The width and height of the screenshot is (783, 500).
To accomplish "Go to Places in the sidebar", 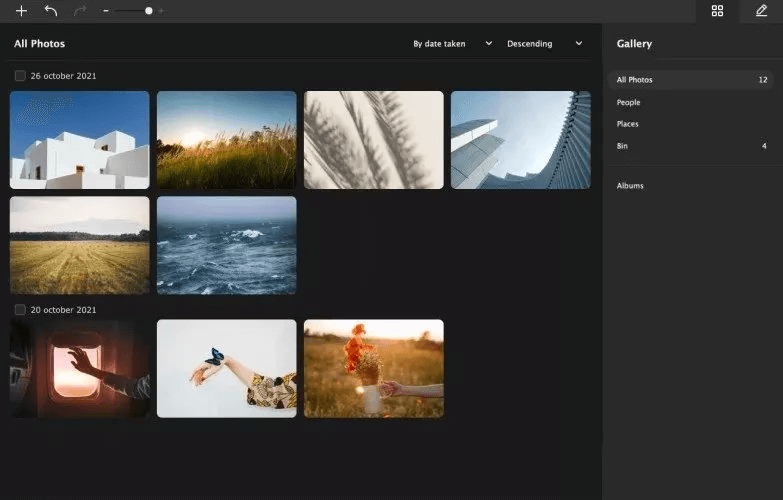I will pyautogui.click(x=628, y=124).
